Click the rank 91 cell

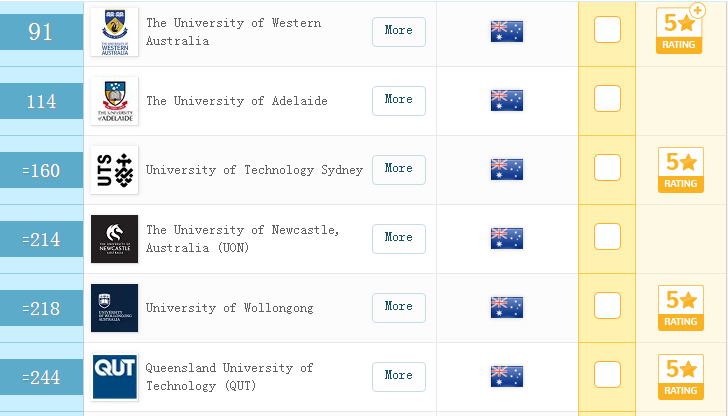coord(41,32)
